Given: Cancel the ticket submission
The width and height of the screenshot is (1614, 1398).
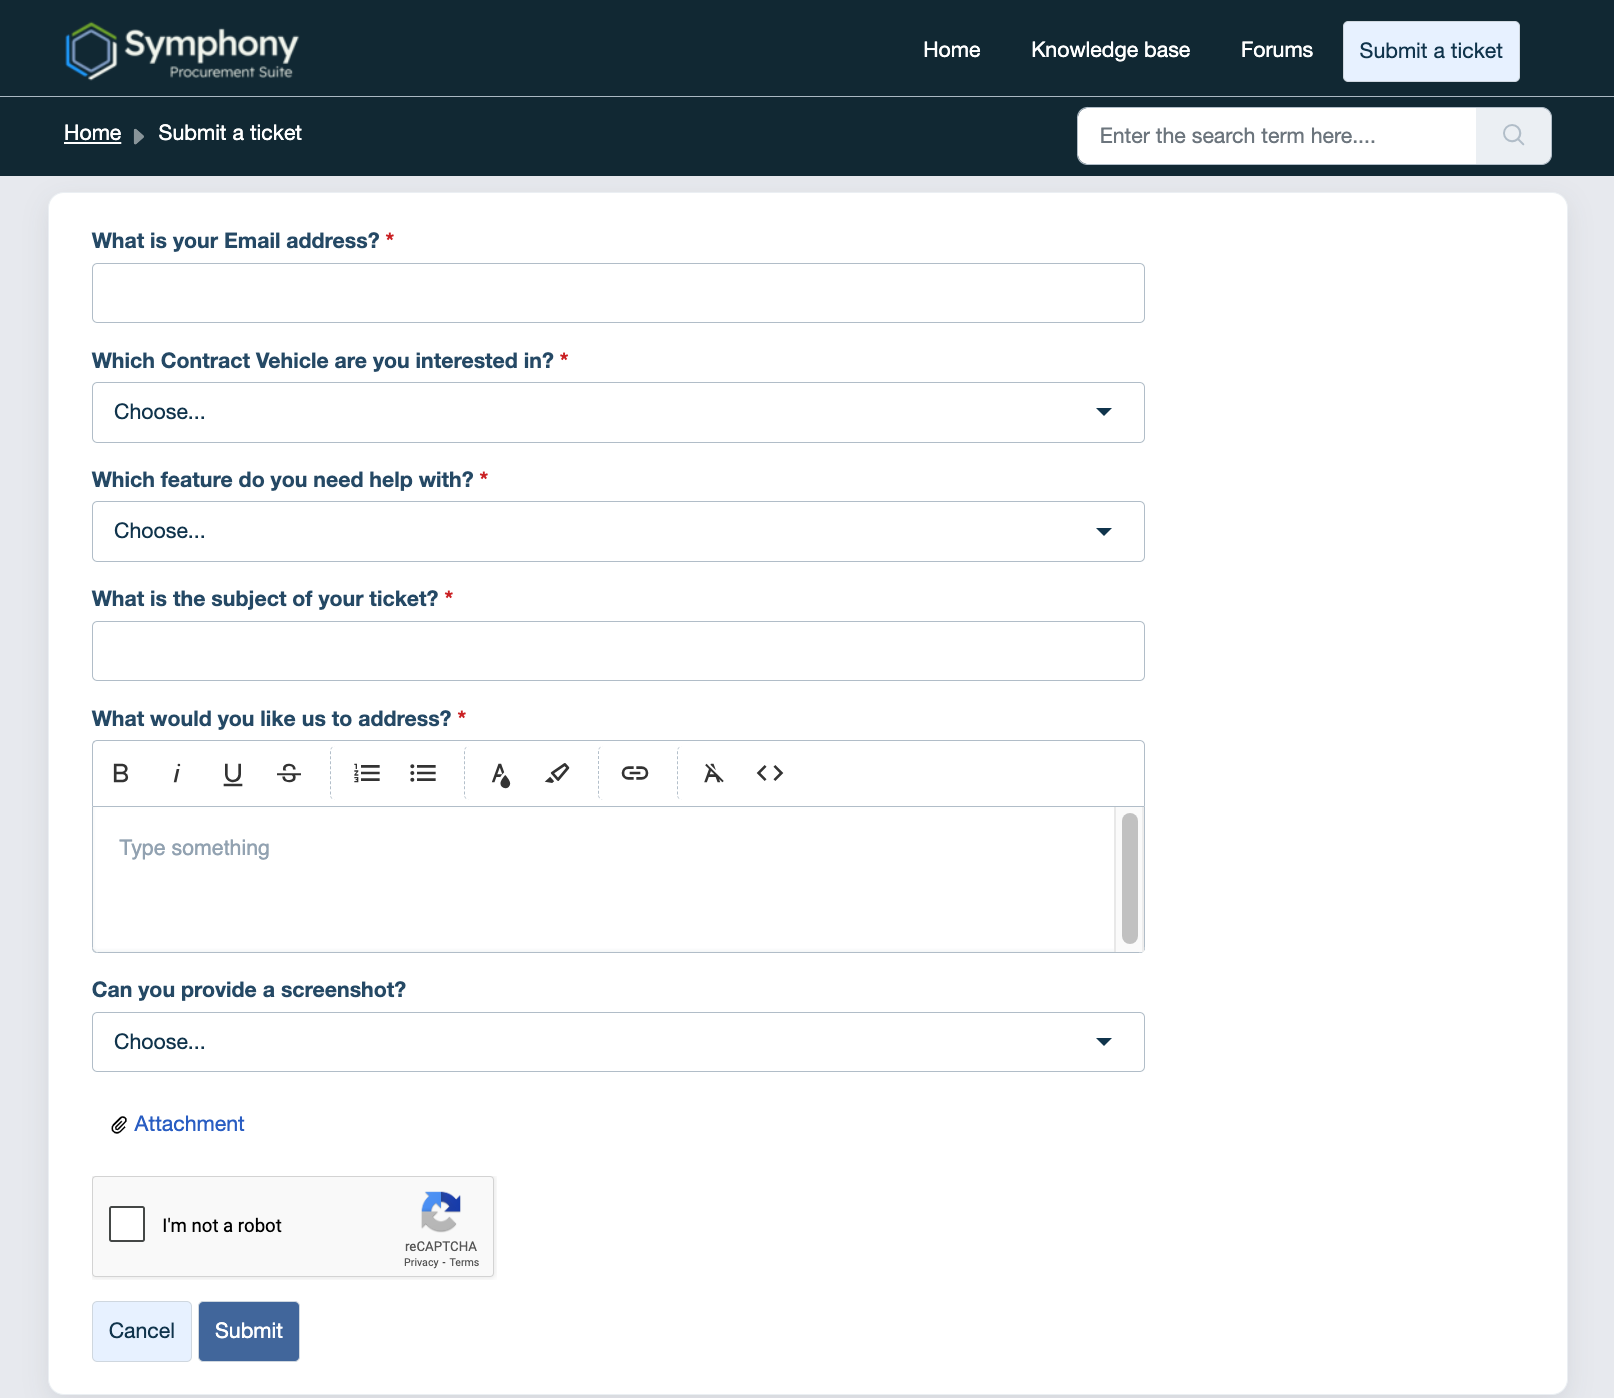Looking at the screenshot, I should tap(141, 1331).
